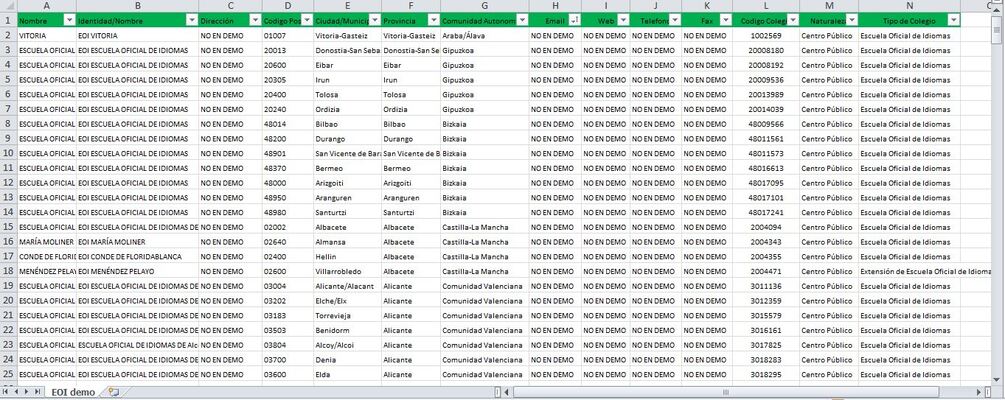This screenshot has width=1005, height=400.
Task: Select Codigo Colegio cell 20008192
Action: [x=766, y=65]
